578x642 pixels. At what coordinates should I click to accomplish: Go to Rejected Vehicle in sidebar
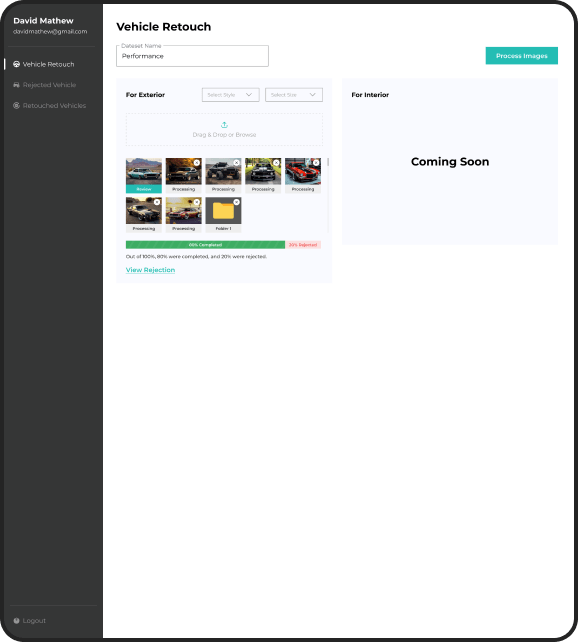[45, 85]
